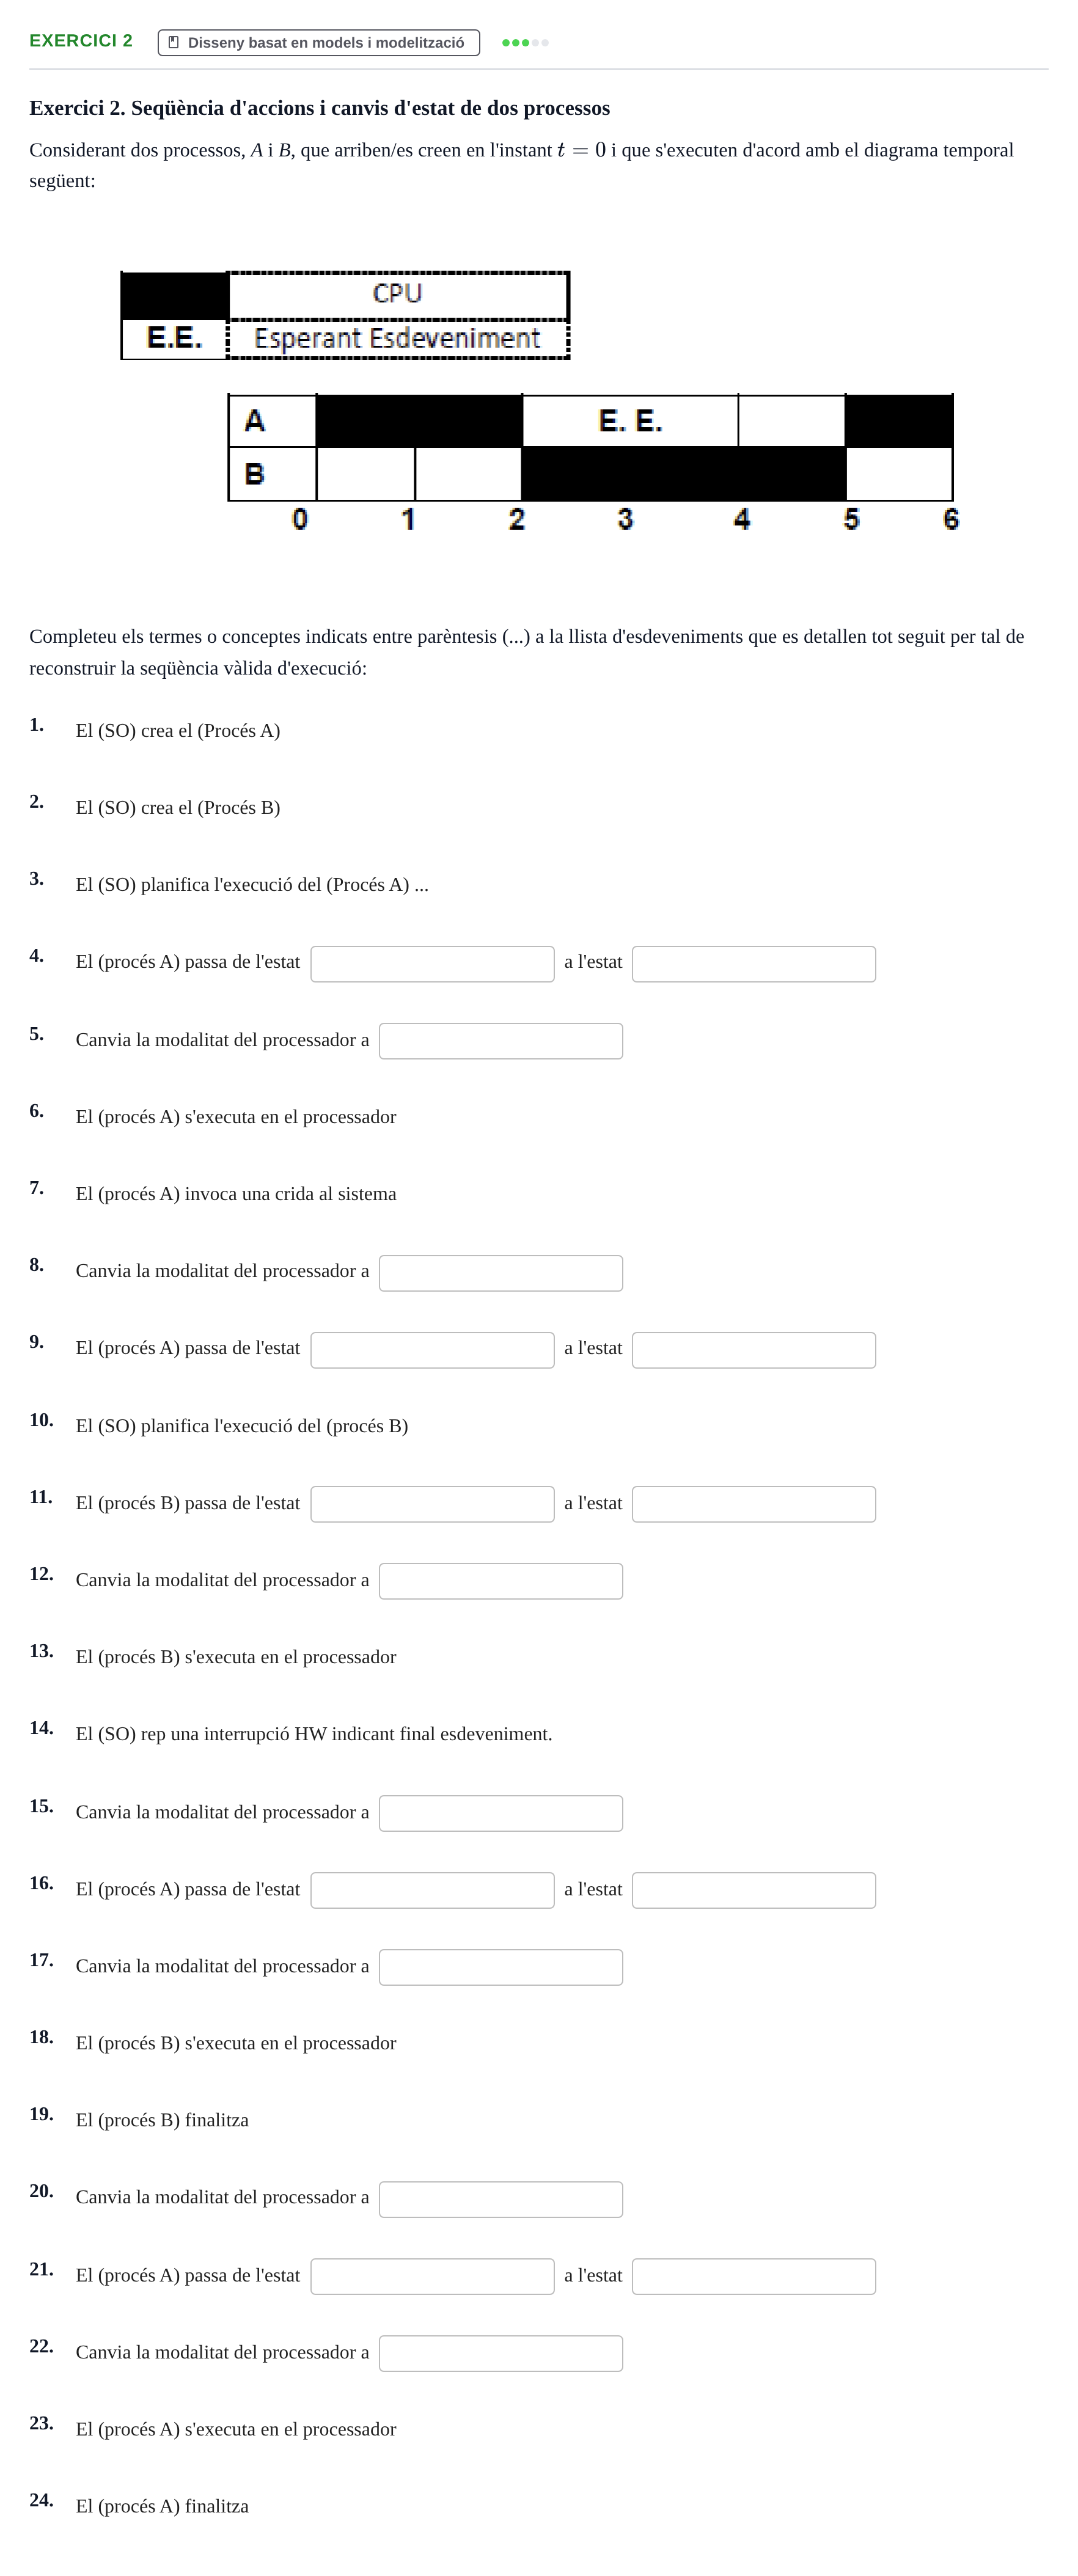This screenshot has height=2576, width=1078.
Task: Select the processor mode field in step 8
Action: point(501,1273)
